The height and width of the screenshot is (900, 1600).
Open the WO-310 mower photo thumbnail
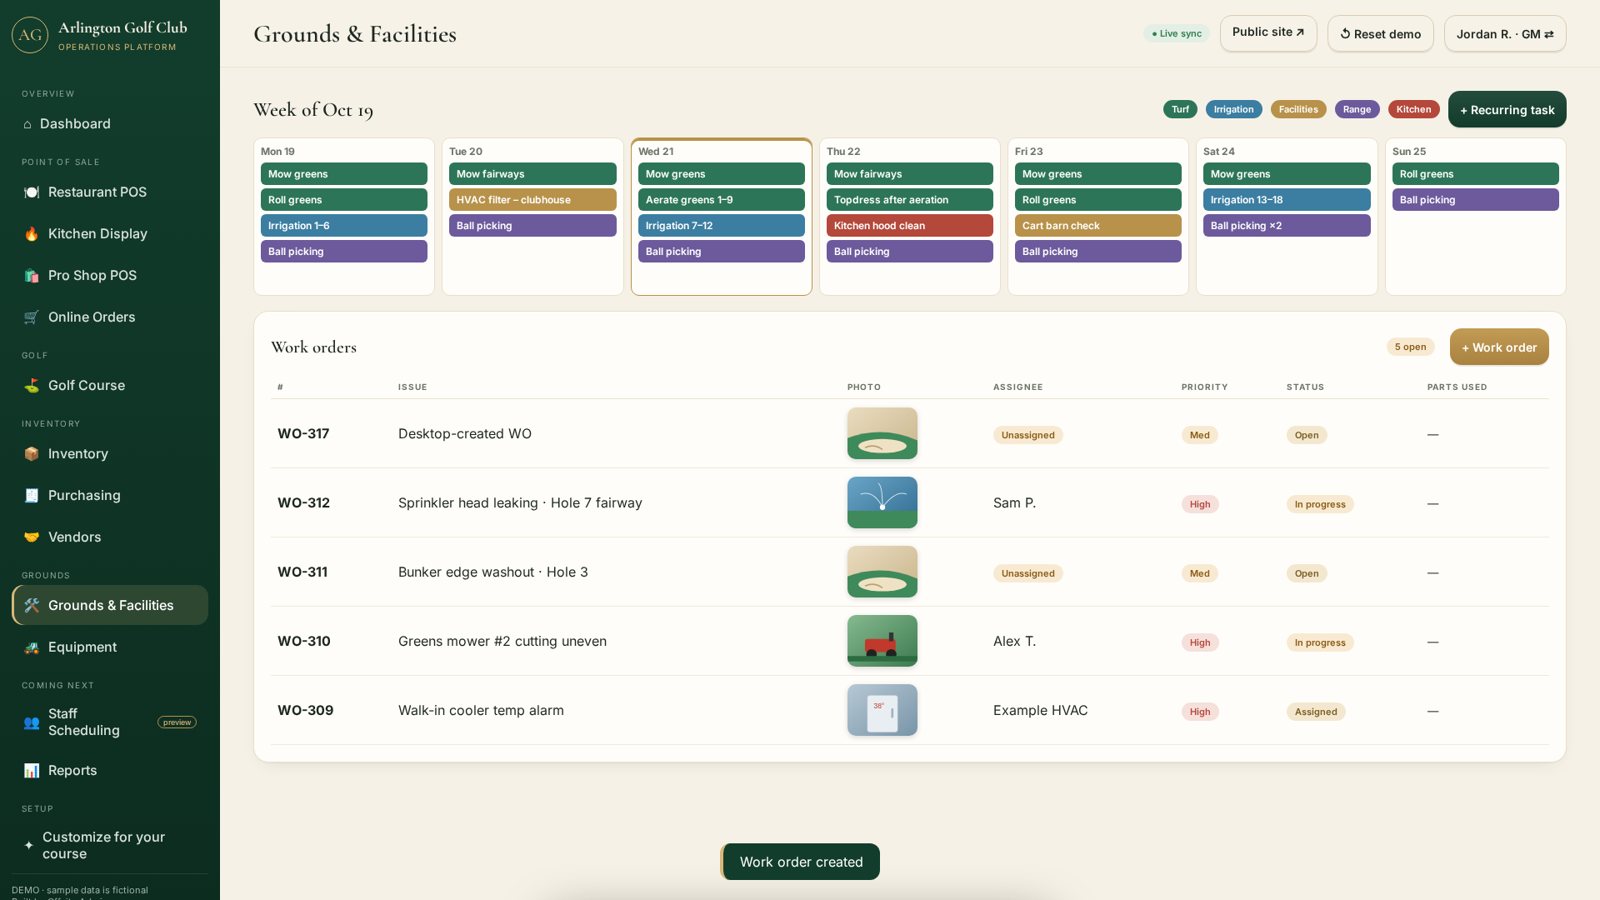pyautogui.click(x=882, y=641)
